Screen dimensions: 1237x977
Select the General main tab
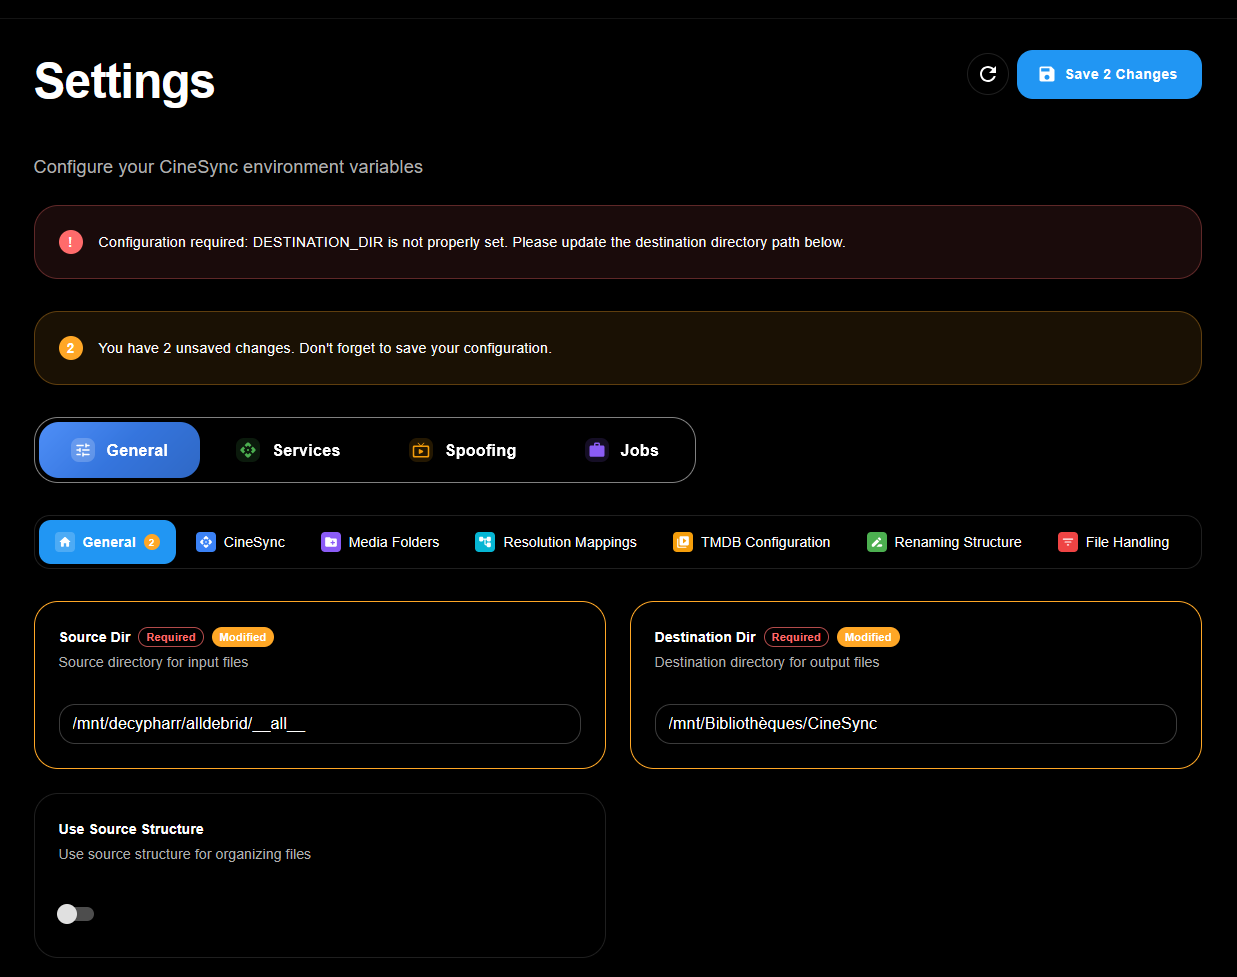click(119, 450)
